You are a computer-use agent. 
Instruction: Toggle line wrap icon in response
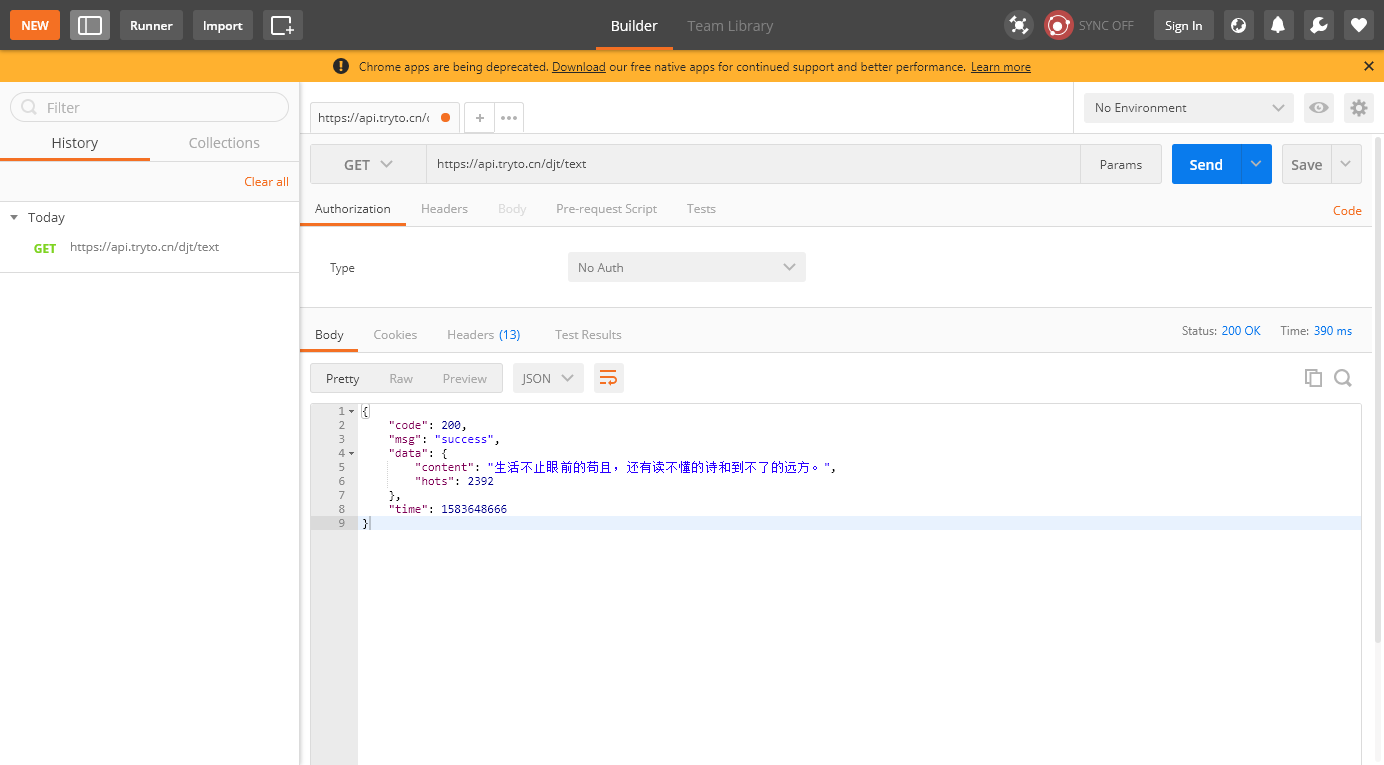click(608, 378)
